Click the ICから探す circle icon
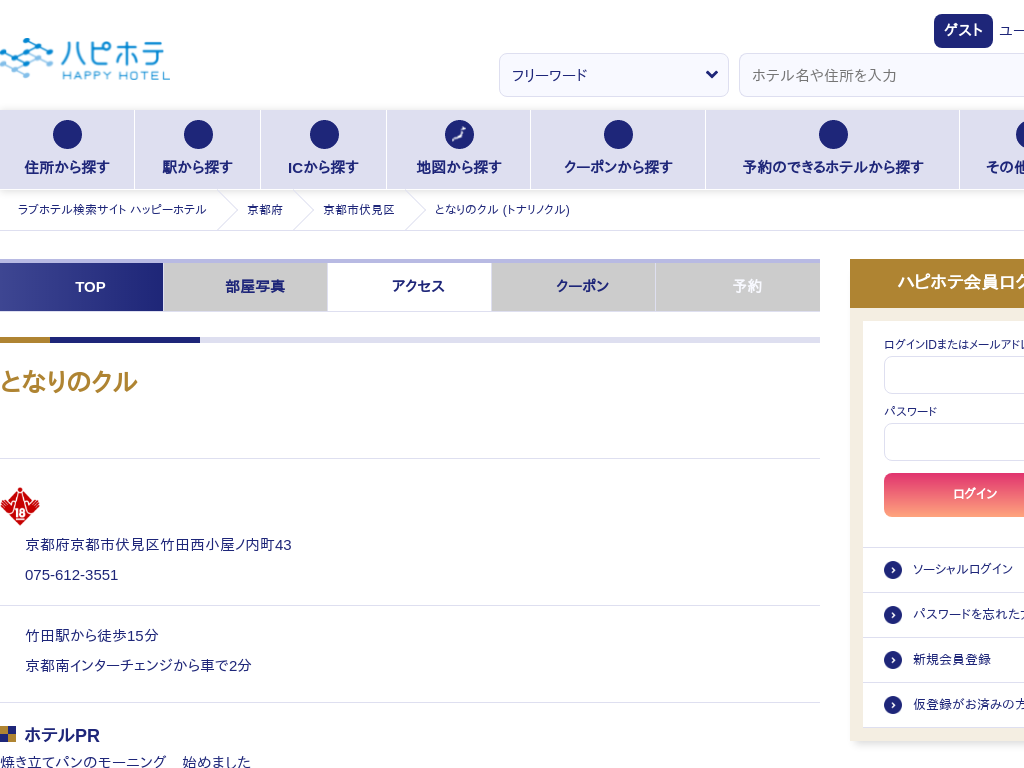The width and height of the screenshot is (1024, 768). (x=324, y=135)
